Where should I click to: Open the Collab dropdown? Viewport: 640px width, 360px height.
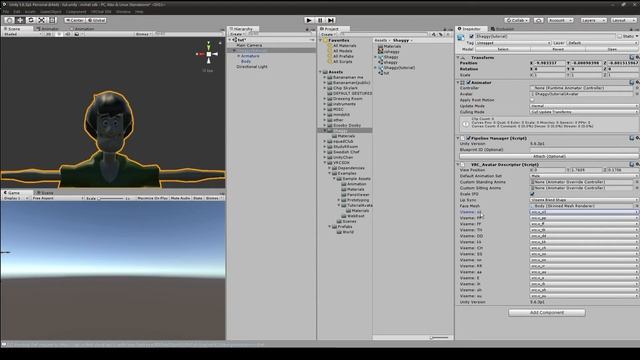[x=517, y=20]
